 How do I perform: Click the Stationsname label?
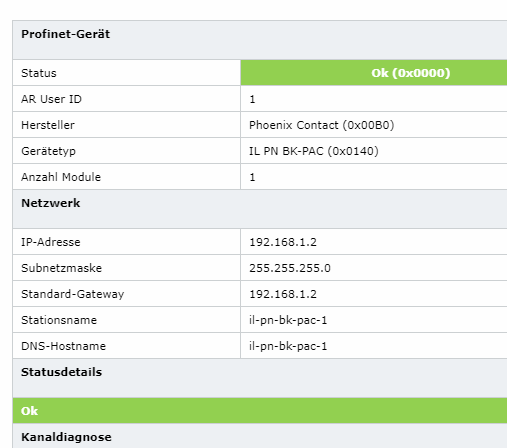click(59, 320)
